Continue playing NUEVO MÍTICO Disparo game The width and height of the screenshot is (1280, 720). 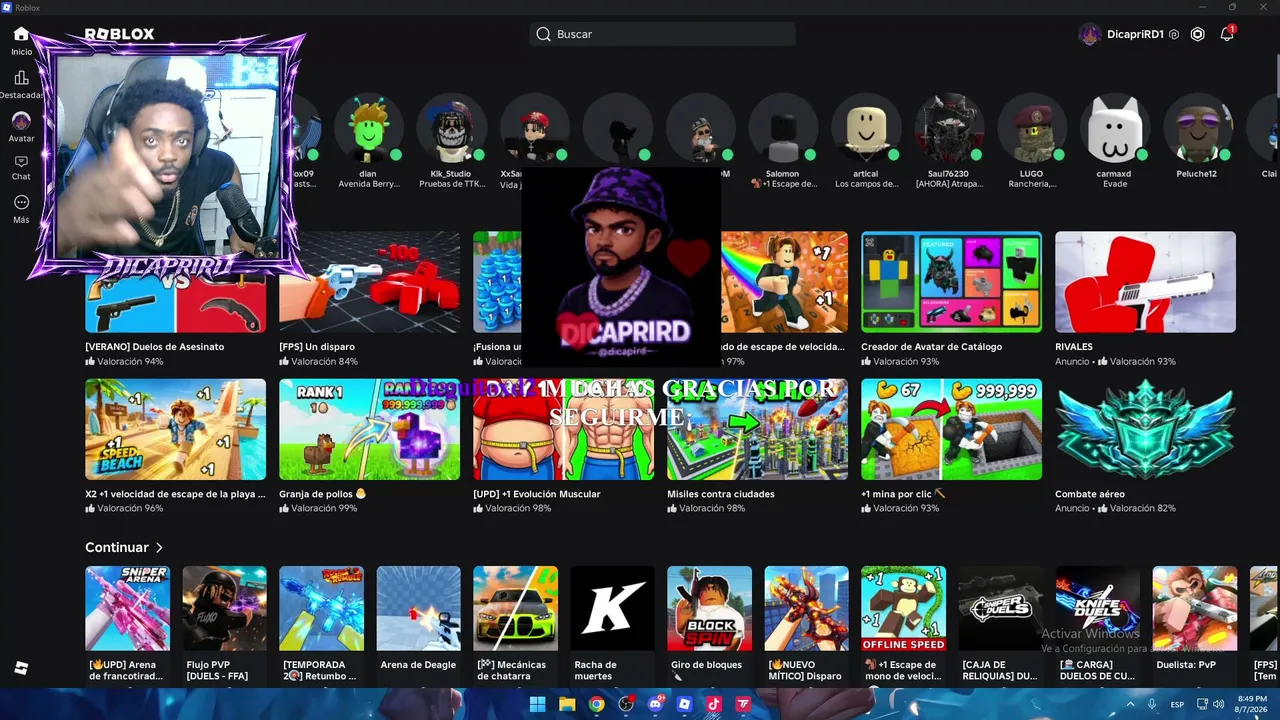(807, 624)
